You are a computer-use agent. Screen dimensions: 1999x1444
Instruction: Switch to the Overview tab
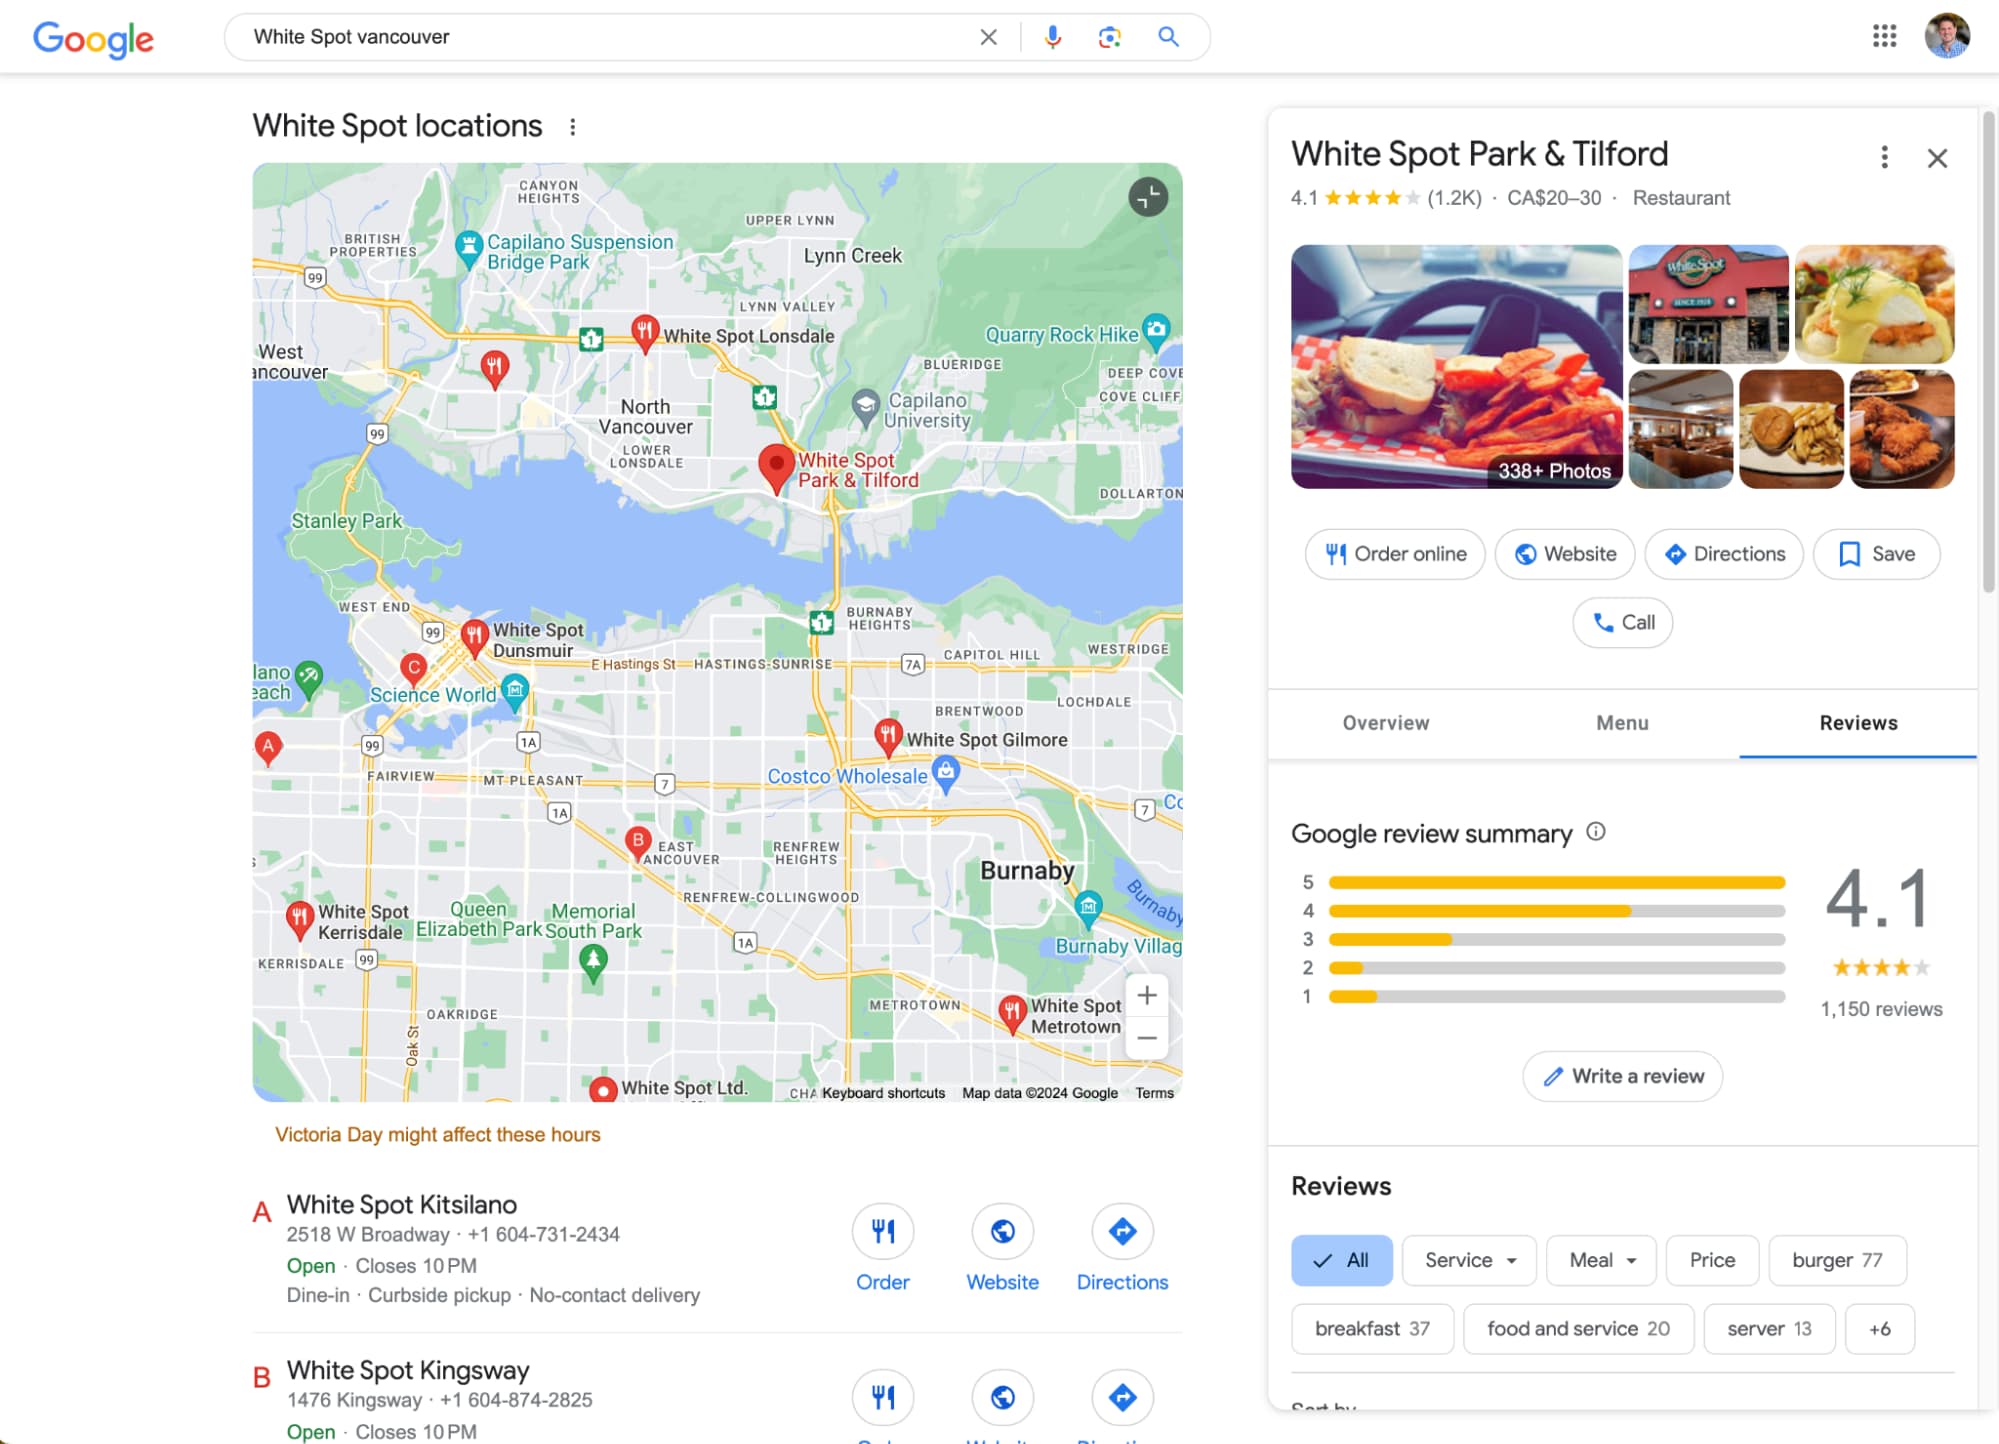point(1388,722)
